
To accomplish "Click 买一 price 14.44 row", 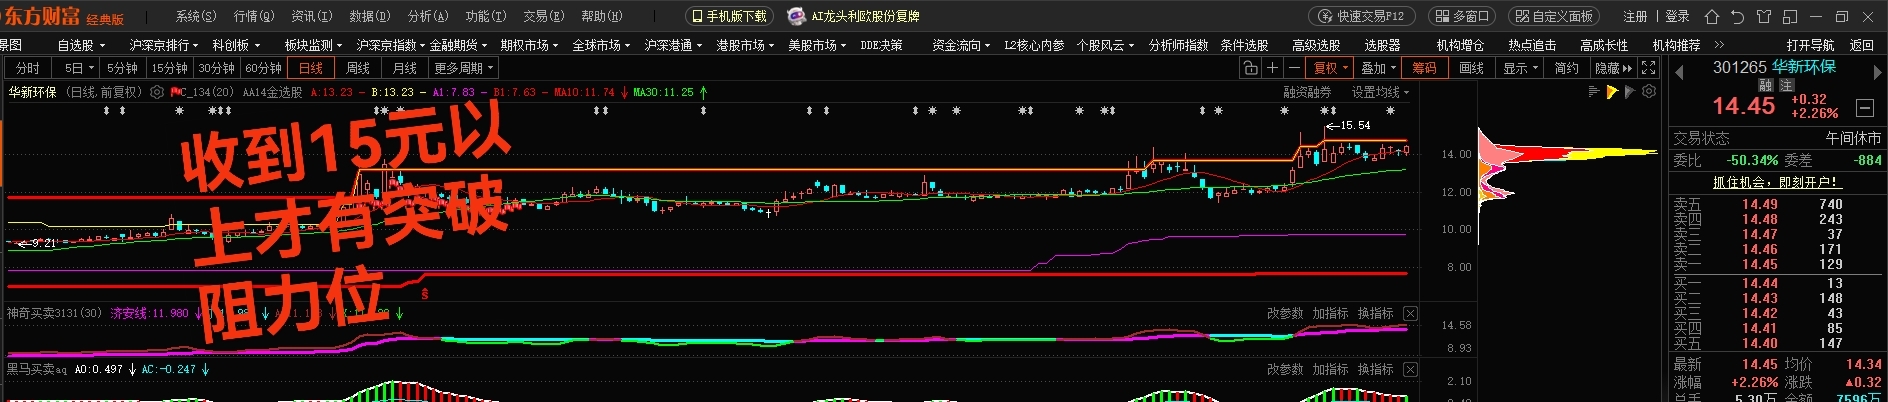I will 1777,283.
